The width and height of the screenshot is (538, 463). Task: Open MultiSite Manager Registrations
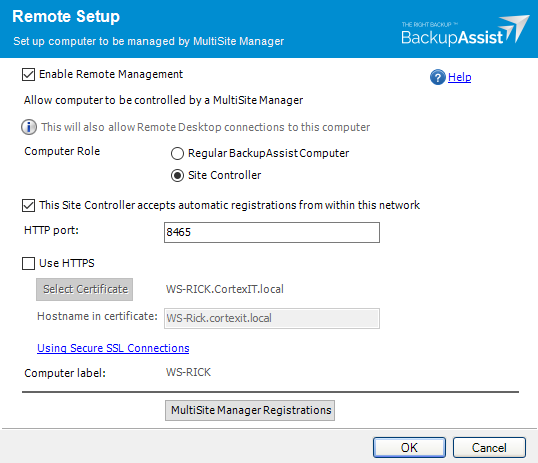pyautogui.click(x=250, y=410)
